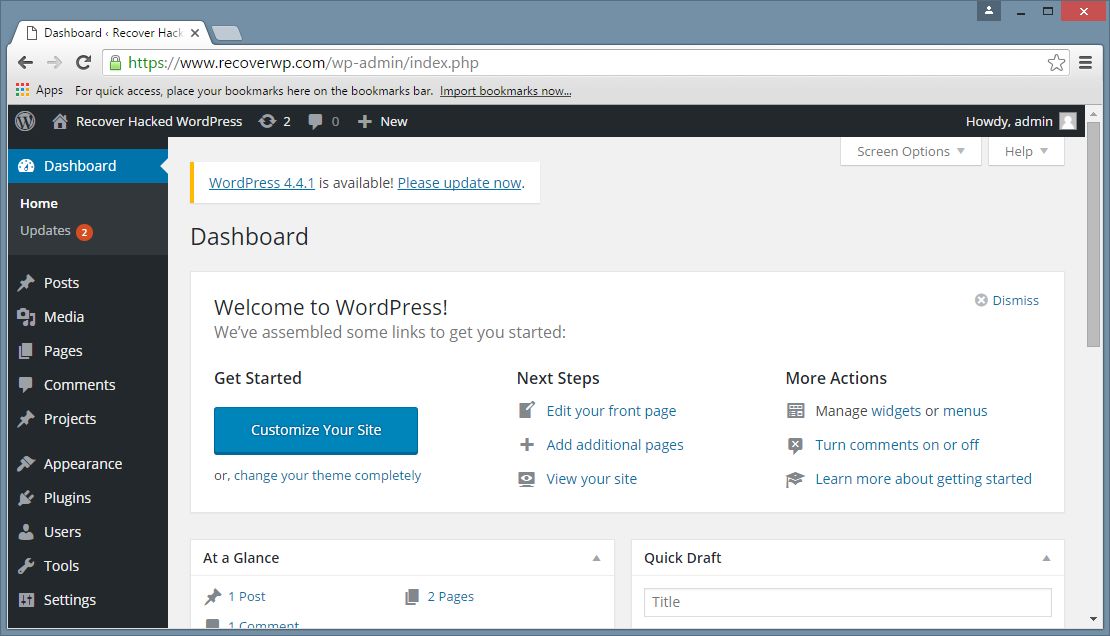Collapse the At a Glance widget
Viewport: 1110px width, 636px height.
point(597,558)
